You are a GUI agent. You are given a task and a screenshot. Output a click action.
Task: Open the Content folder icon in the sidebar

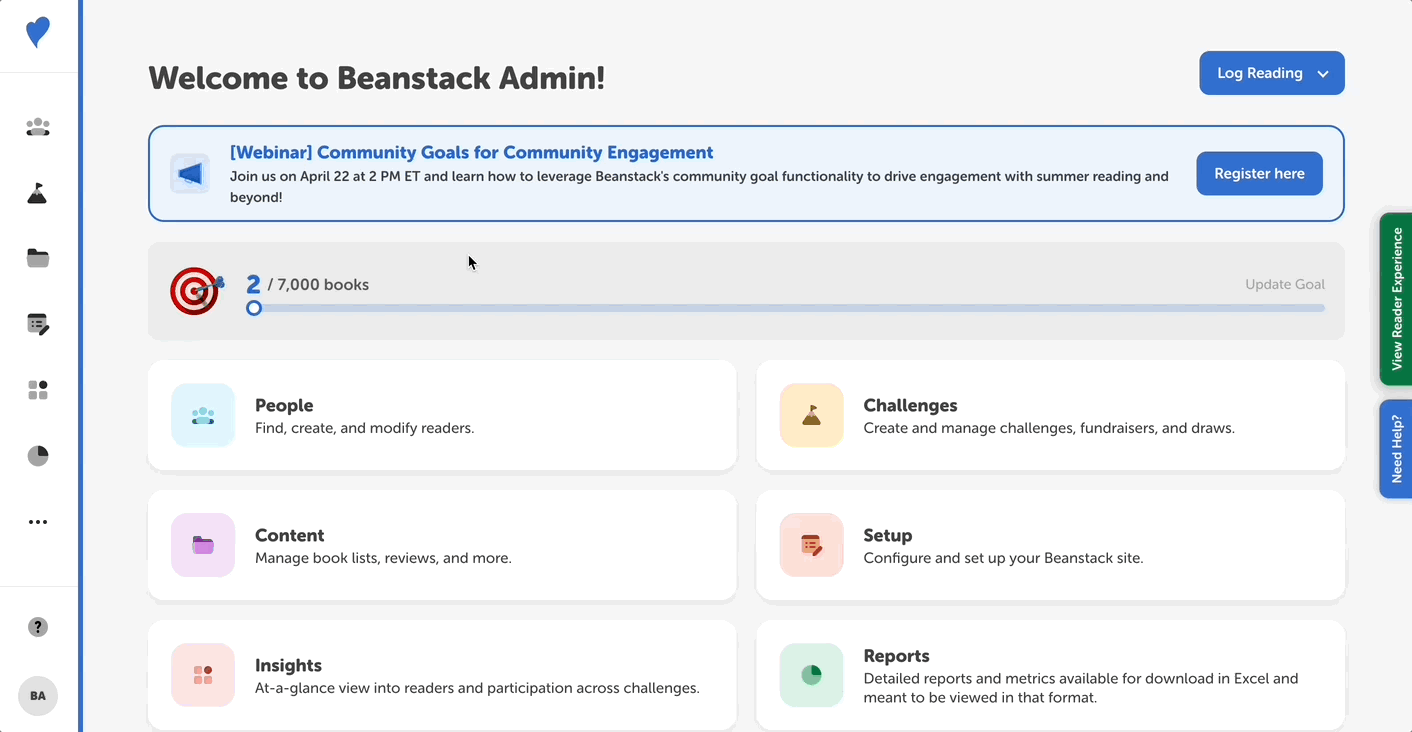(37, 258)
